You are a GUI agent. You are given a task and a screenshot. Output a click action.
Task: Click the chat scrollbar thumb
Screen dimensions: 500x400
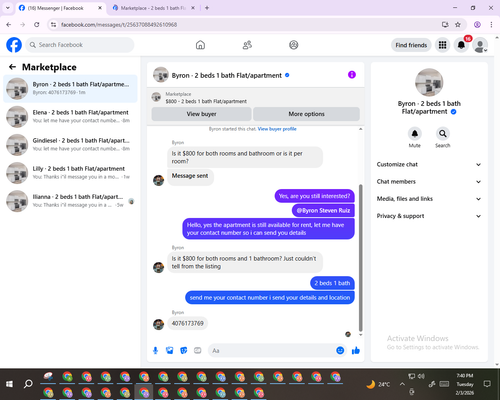pyautogui.click(x=361, y=257)
